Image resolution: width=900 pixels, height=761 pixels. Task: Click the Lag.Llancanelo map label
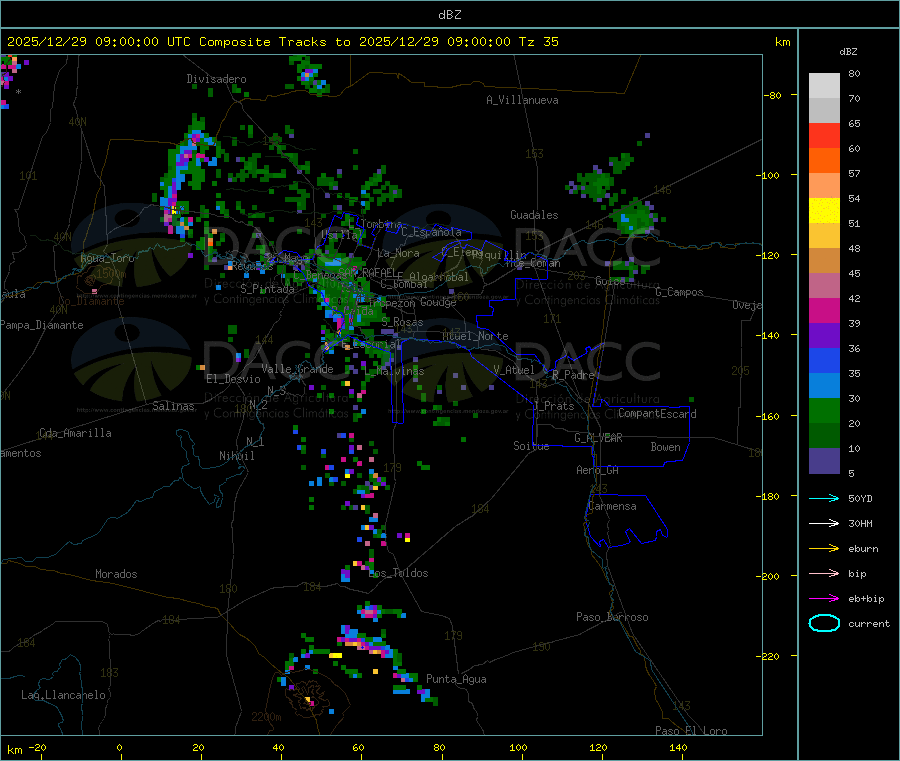click(x=63, y=696)
